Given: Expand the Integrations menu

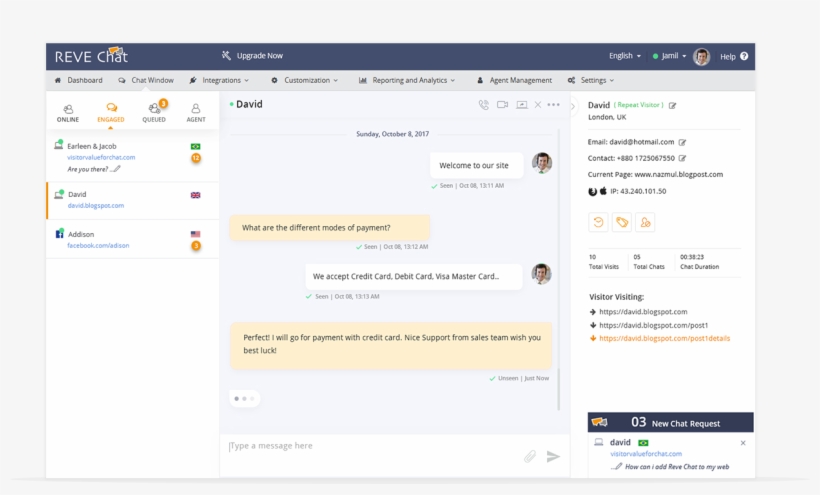Looking at the screenshot, I should [x=219, y=80].
